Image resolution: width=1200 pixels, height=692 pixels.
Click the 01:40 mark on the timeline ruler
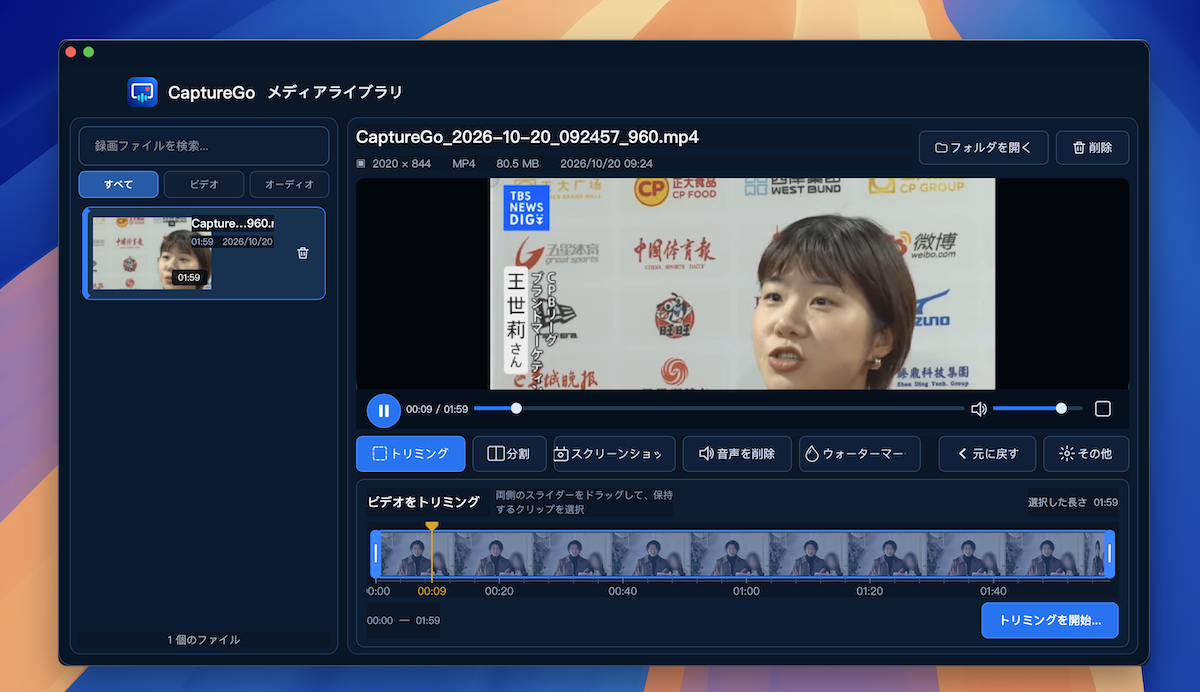[993, 591]
